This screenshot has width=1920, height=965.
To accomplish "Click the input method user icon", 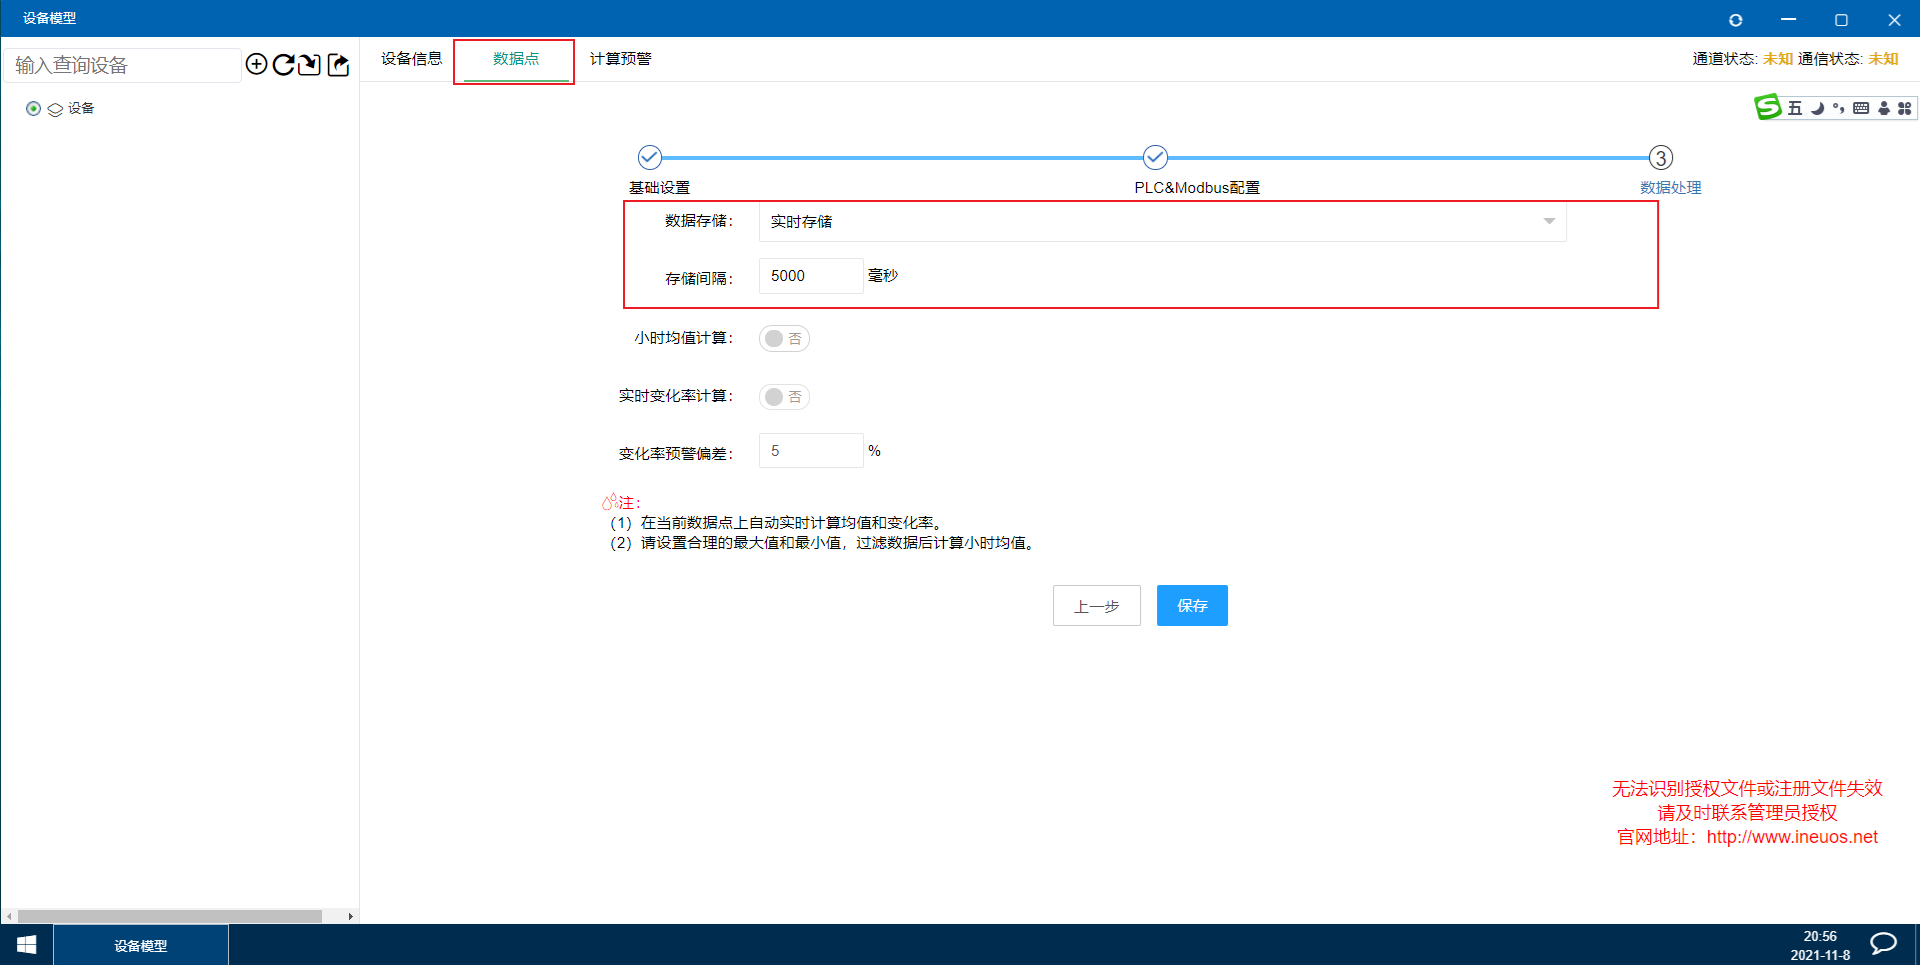I will click(1884, 108).
